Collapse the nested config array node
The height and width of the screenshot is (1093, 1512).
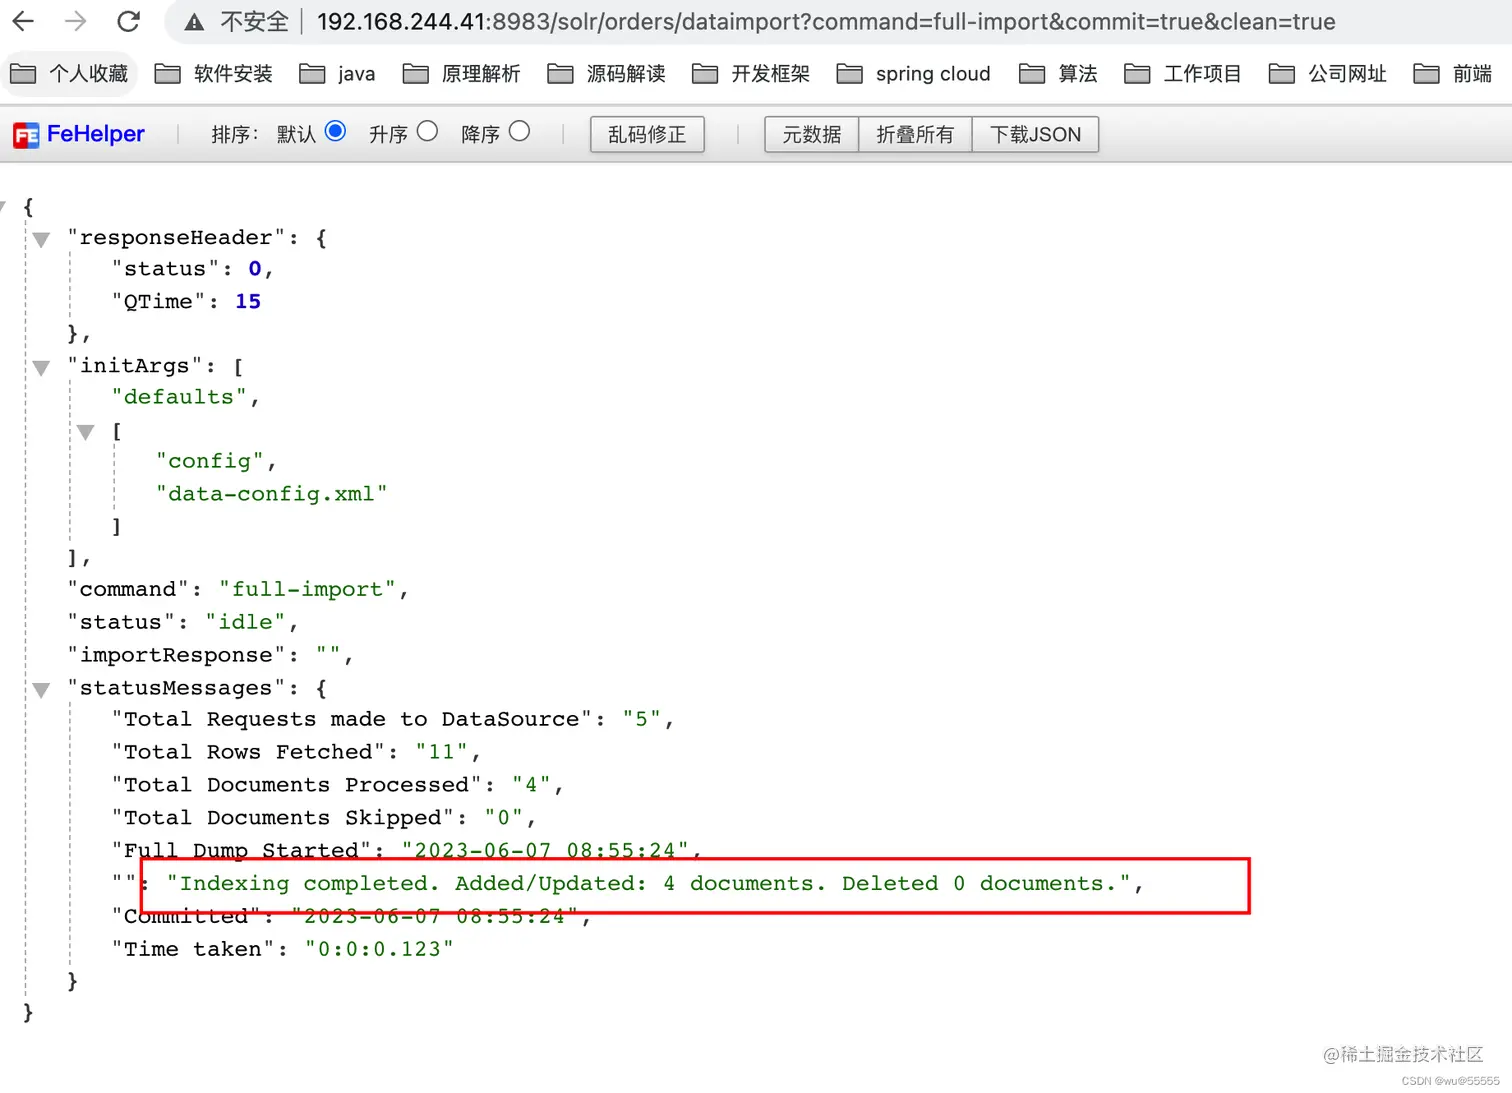86,432
